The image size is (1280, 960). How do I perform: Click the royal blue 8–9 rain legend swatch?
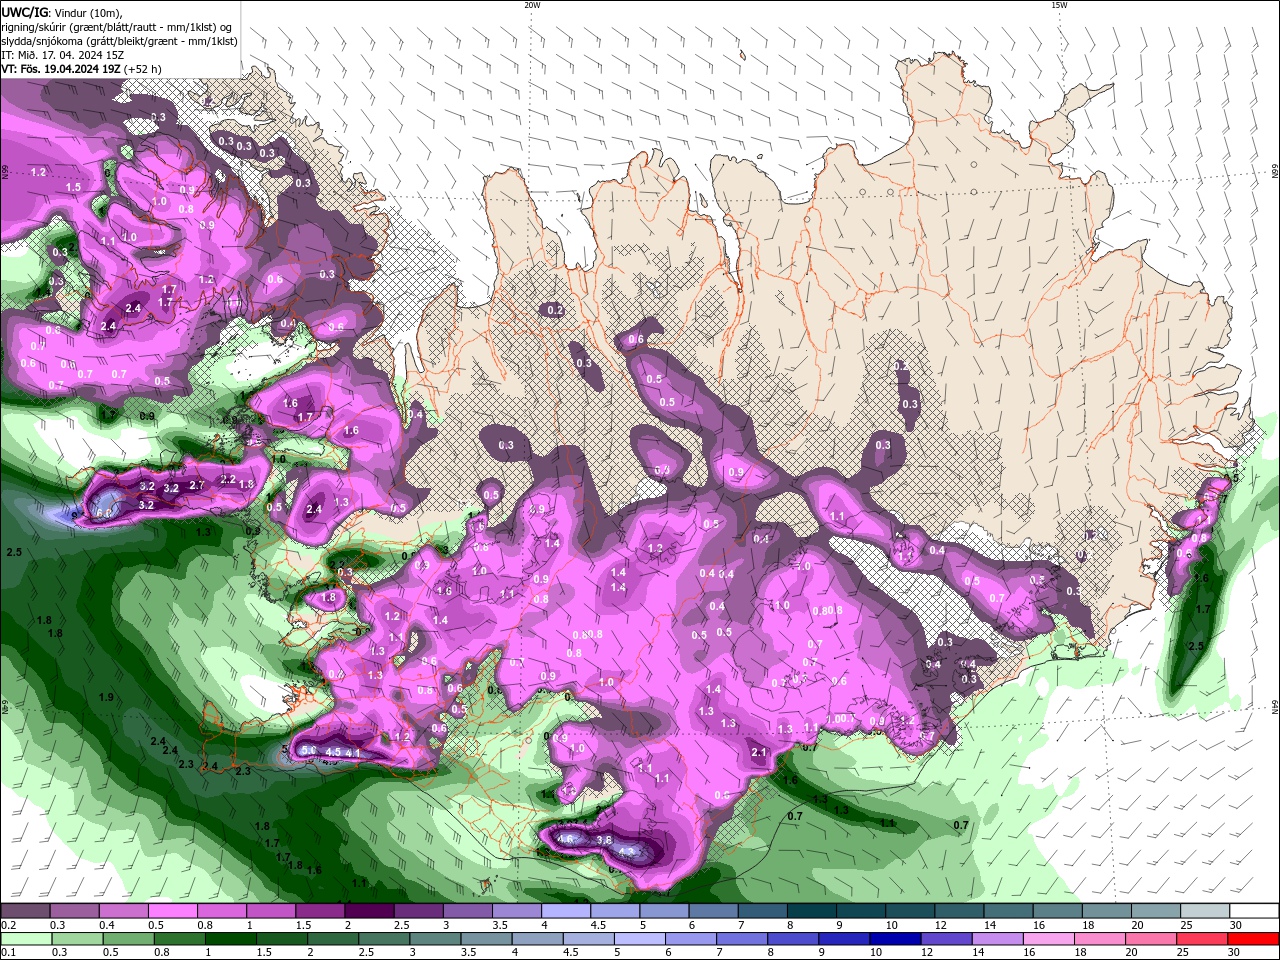click(x=793, y=939)
